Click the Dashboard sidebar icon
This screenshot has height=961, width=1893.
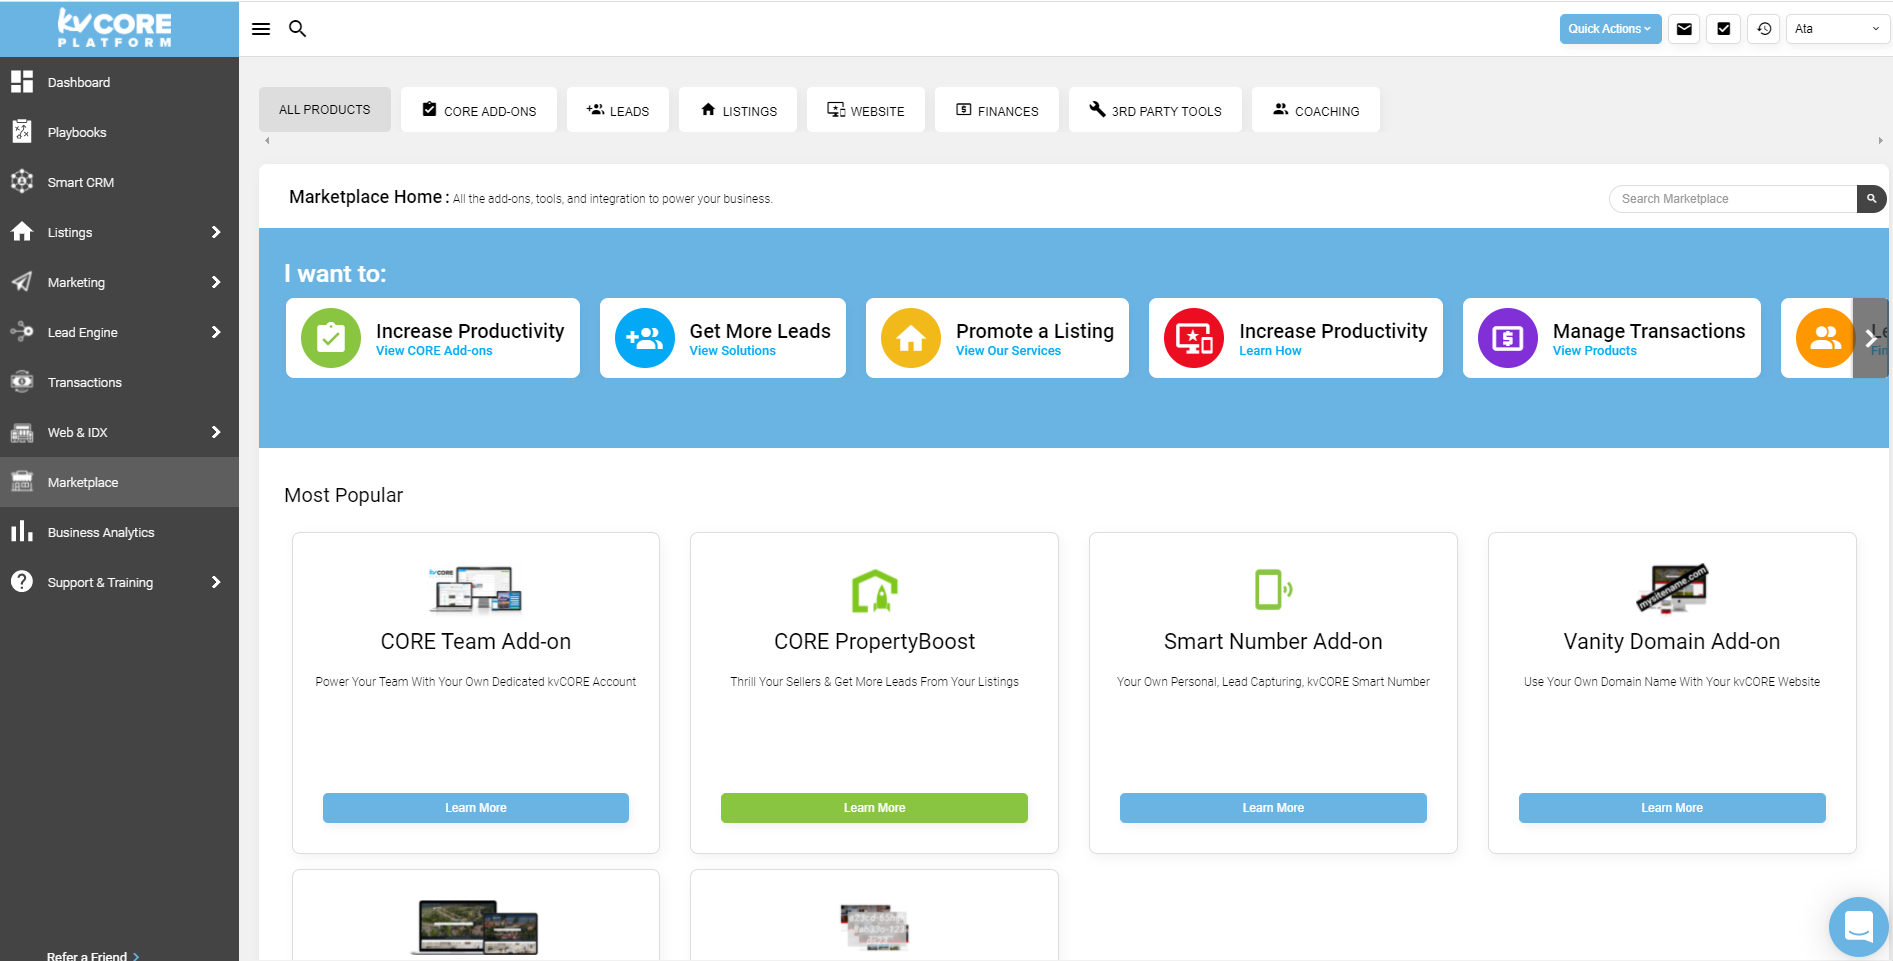point(22,82)
